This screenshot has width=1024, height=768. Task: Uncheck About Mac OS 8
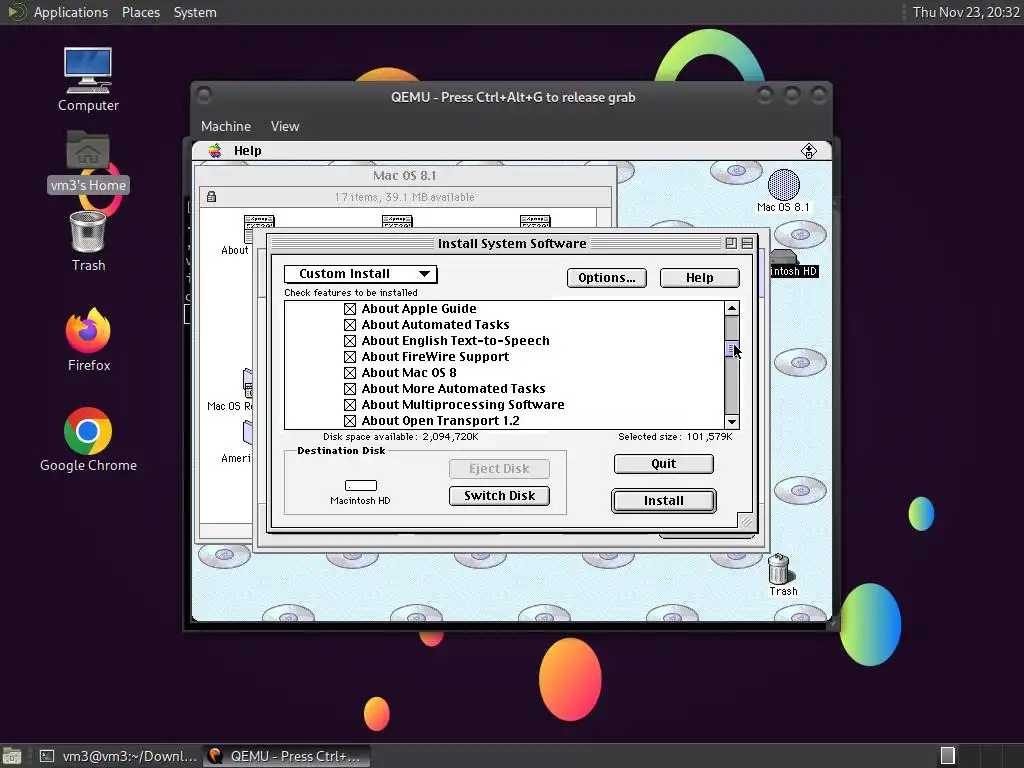click(x=350, y=373)
